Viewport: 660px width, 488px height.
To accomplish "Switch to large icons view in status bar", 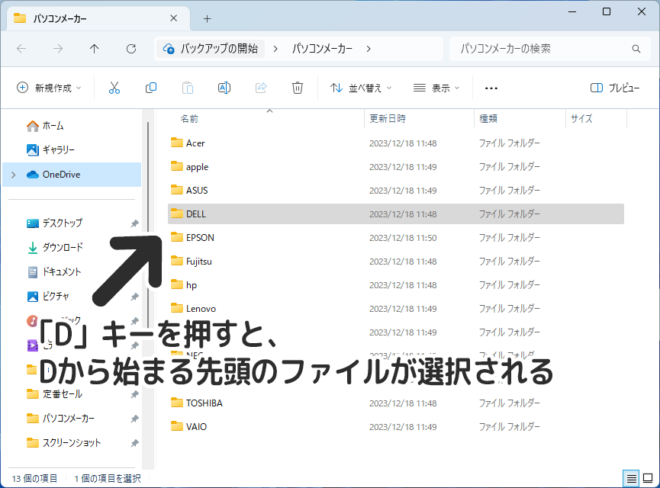I will pos(648,478).
